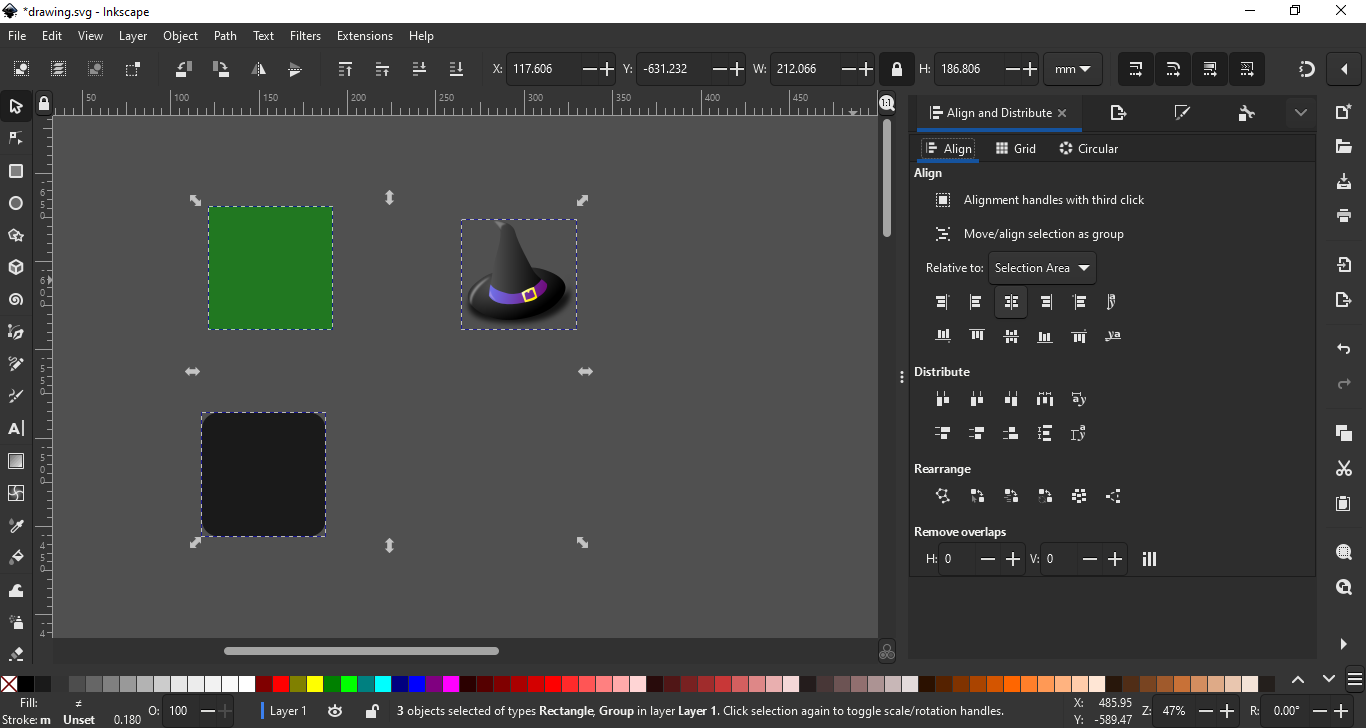Select the Text tool in the toolbox
1366x728 pixels.
(16, 429)
